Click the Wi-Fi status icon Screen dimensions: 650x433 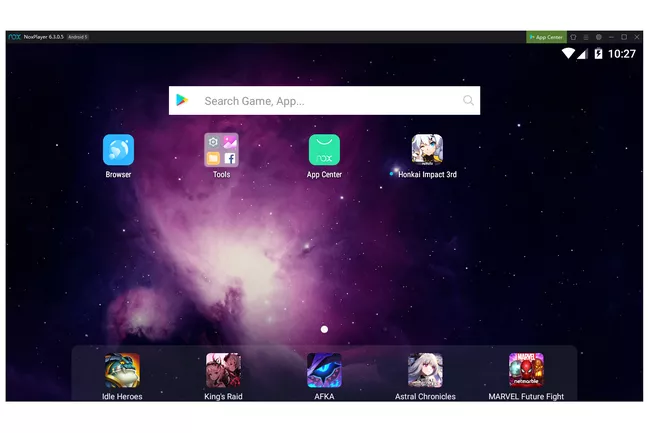(568, 53)
